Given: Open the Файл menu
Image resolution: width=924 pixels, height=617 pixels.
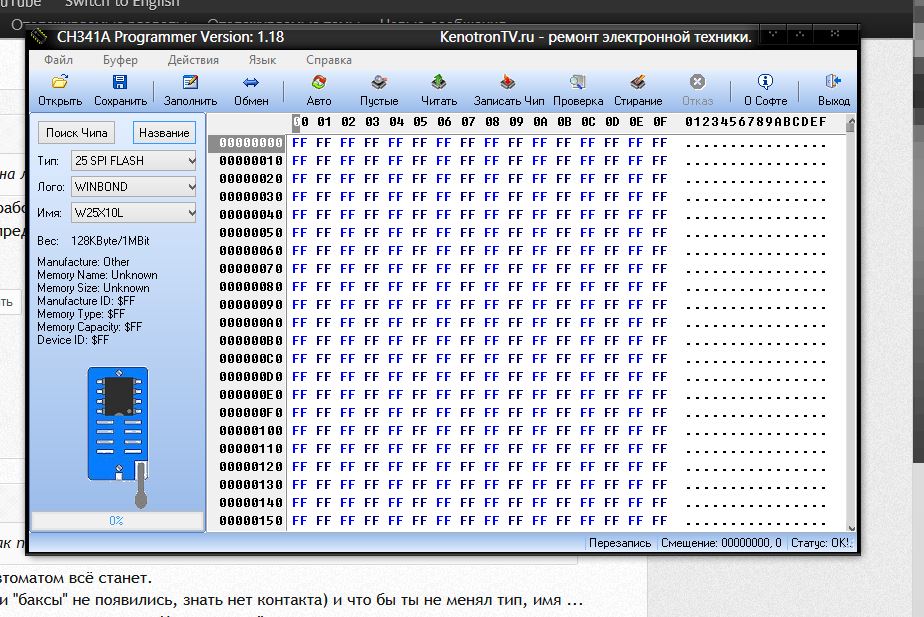Looking at the screenshot, I should (58, 60).
